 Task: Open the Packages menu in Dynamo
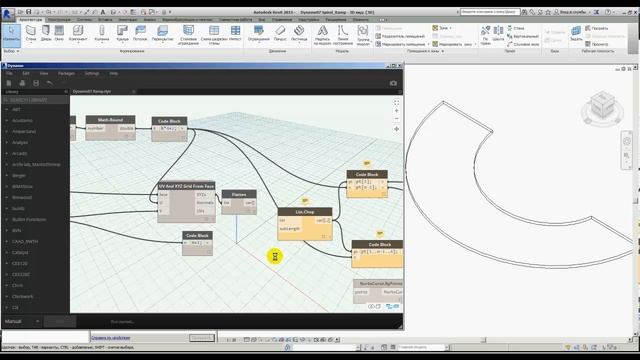(66, 73)
